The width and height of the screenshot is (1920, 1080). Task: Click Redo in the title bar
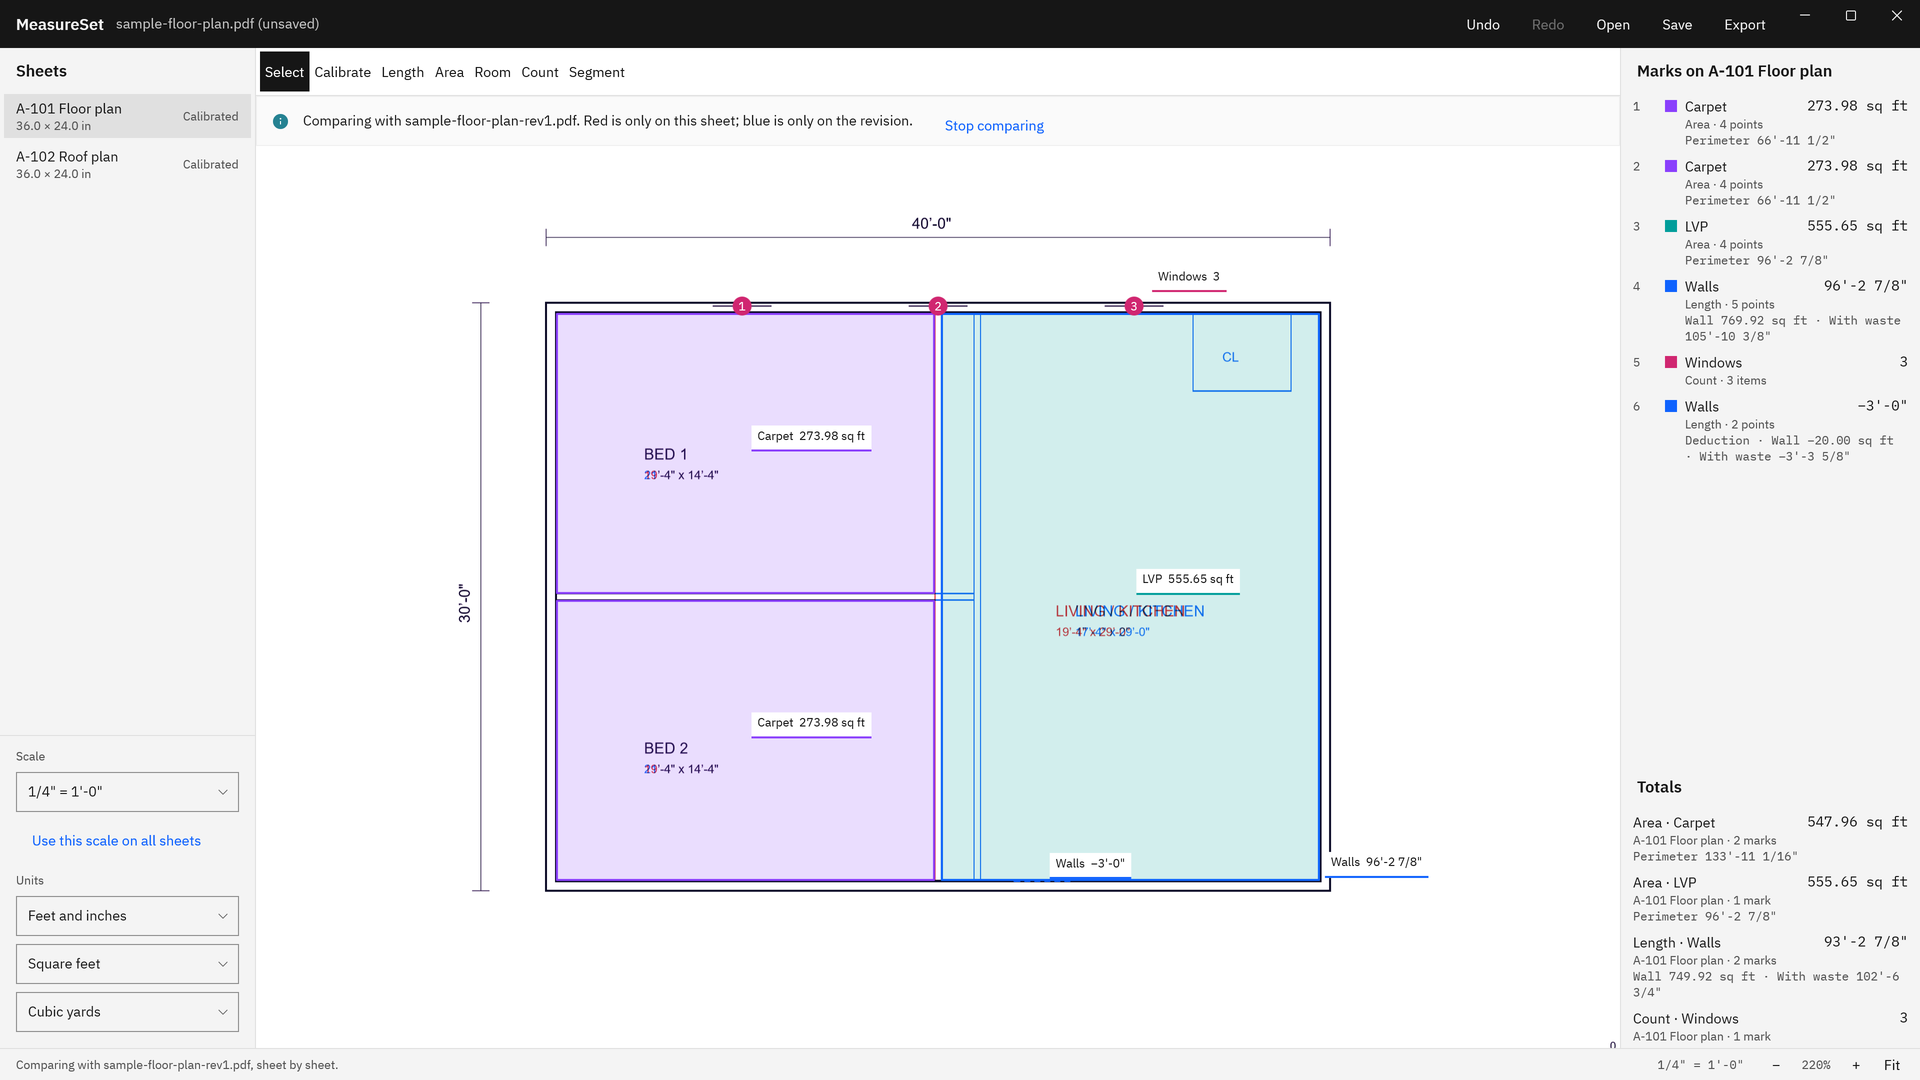(x=1547, y=25)
